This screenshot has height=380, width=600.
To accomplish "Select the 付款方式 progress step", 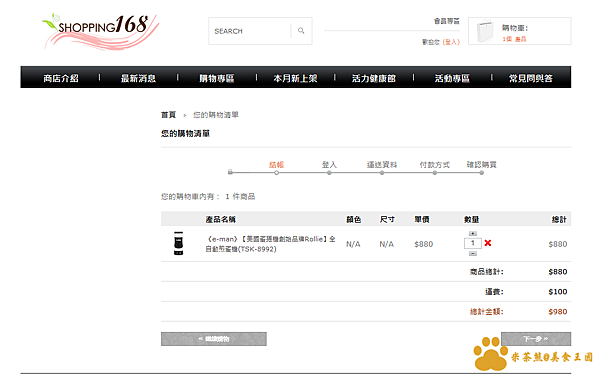I will [435, 165].
